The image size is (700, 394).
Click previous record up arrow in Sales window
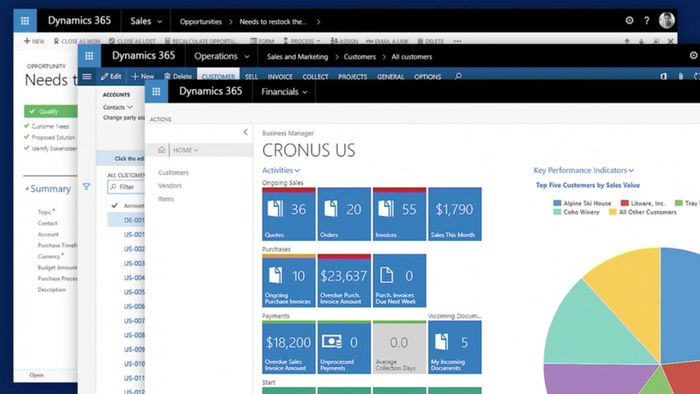[627, 41]
